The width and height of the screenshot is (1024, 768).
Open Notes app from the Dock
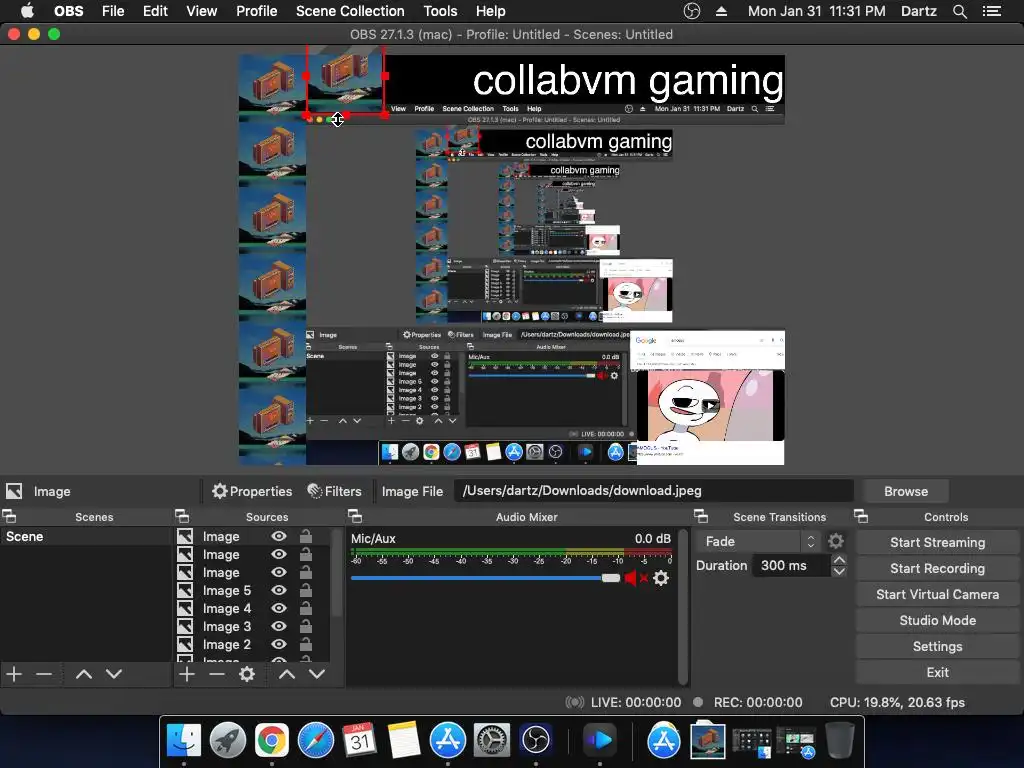[404, 740]
